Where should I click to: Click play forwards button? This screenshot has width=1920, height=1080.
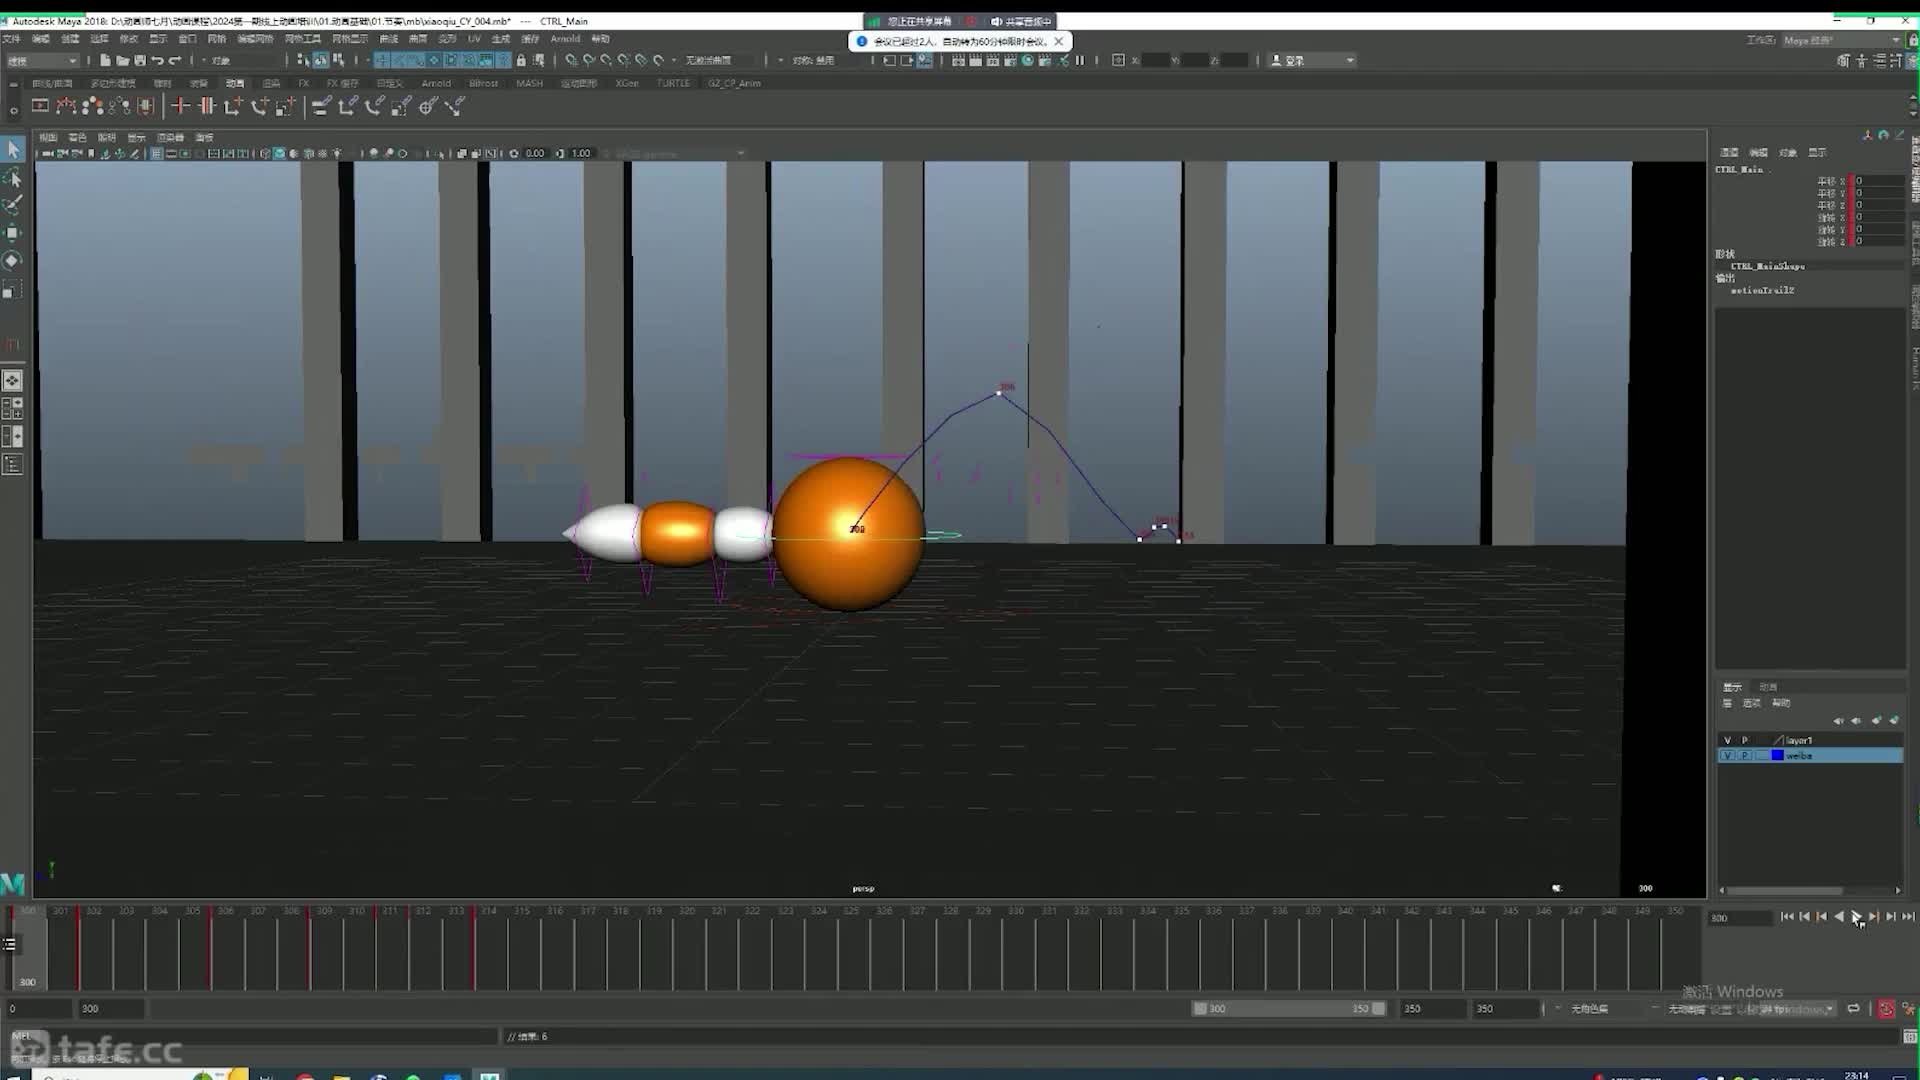point(1856,917)
